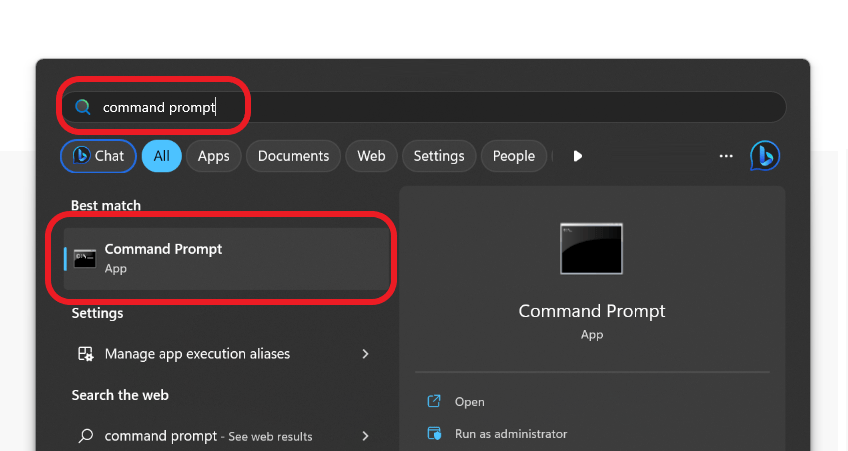Show more filters with the play arrow
The height and width of the screenshot is (451, 848).
point(578,156)
